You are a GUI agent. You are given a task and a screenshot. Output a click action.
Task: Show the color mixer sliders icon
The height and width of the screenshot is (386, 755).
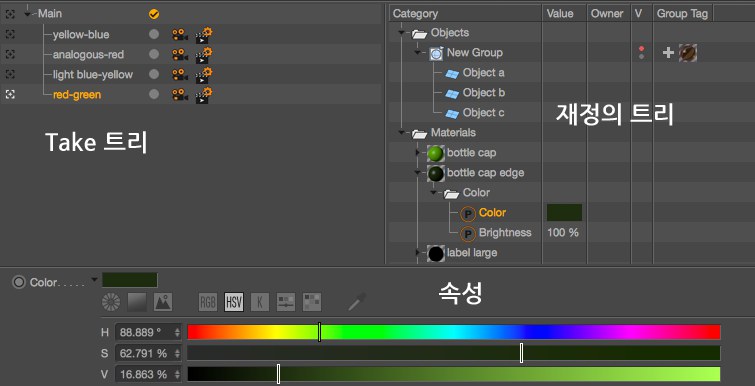[x=286, y=302]
